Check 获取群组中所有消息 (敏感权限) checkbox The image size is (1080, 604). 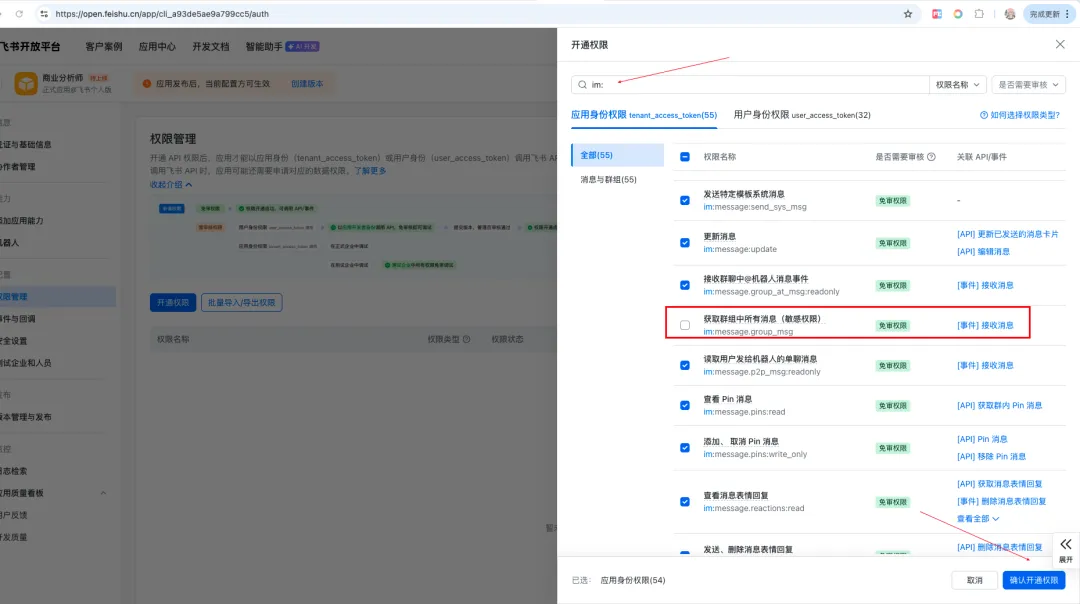(685, 325)
